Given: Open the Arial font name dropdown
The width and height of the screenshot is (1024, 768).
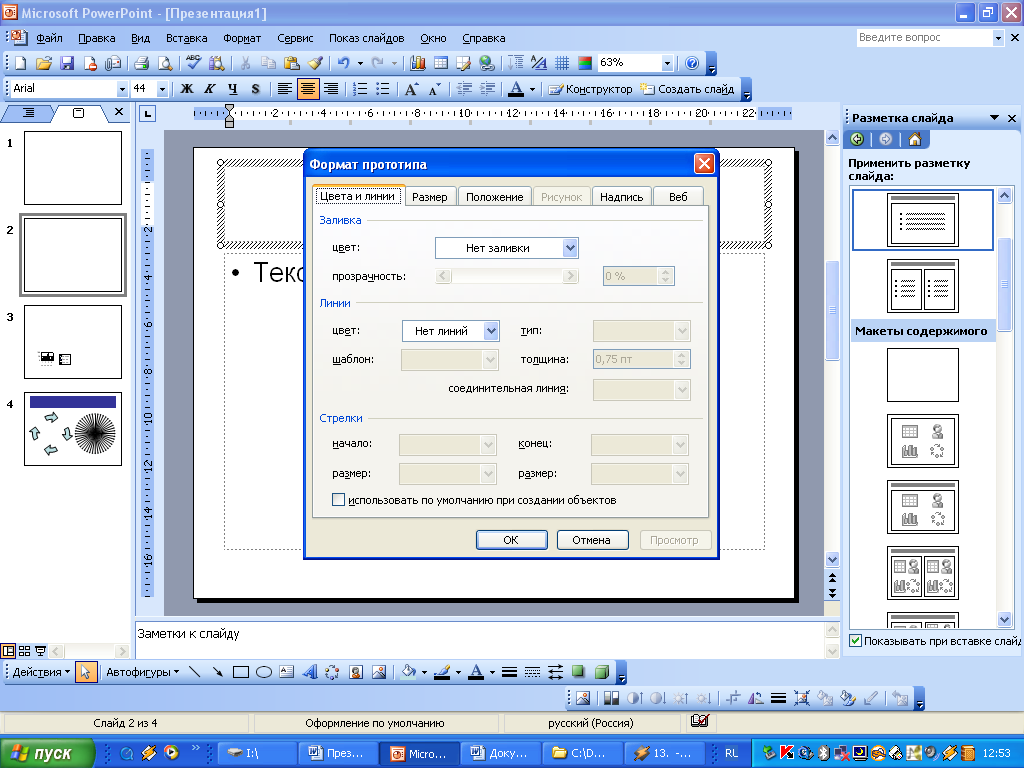Looking at the screenshot, I should [122, 89].
